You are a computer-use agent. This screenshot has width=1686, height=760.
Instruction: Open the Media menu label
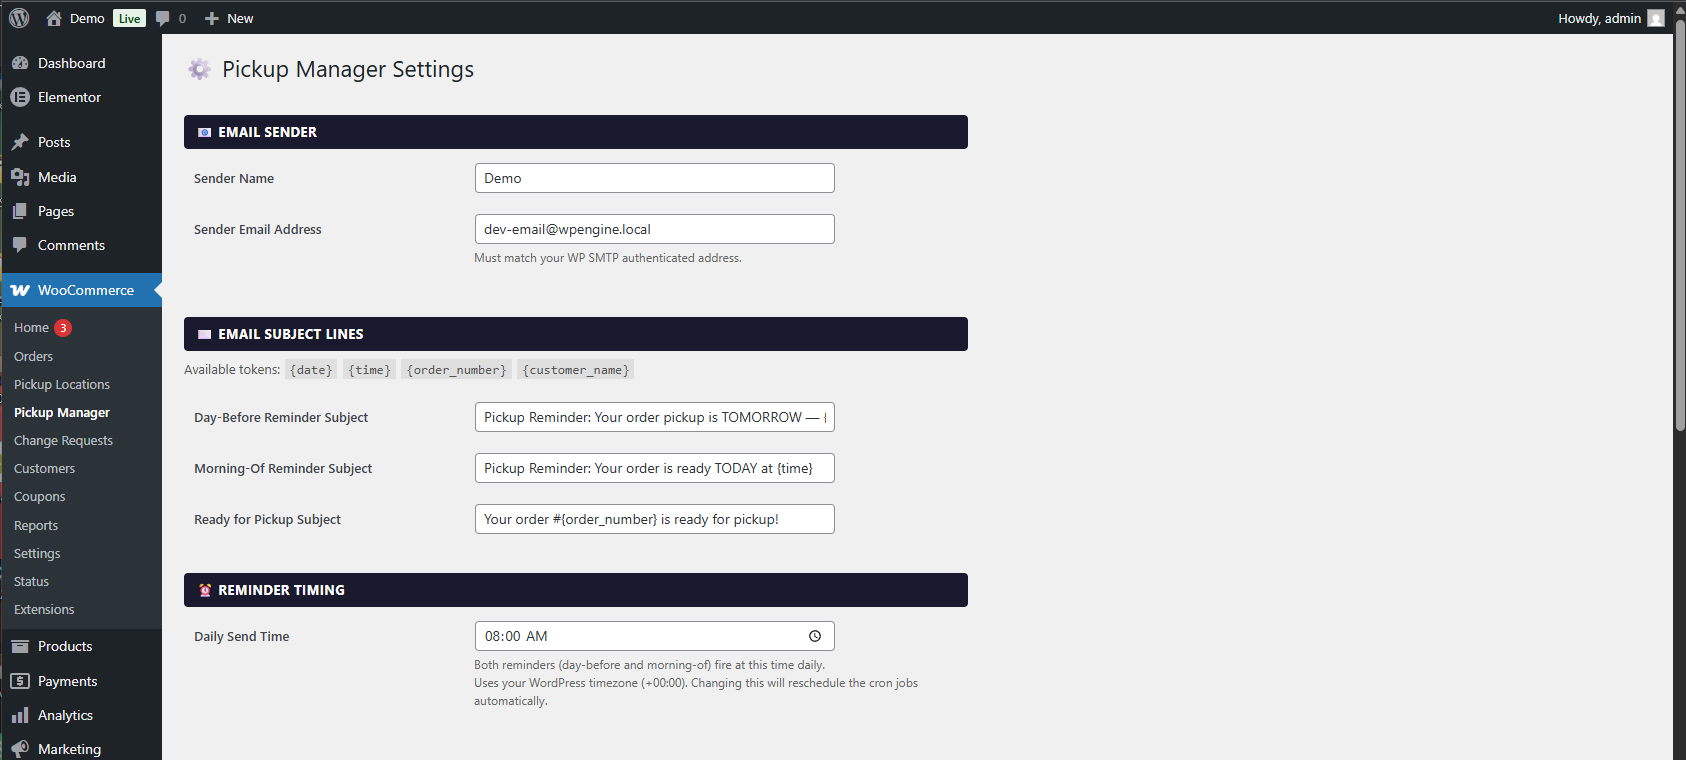coord(57,177)
